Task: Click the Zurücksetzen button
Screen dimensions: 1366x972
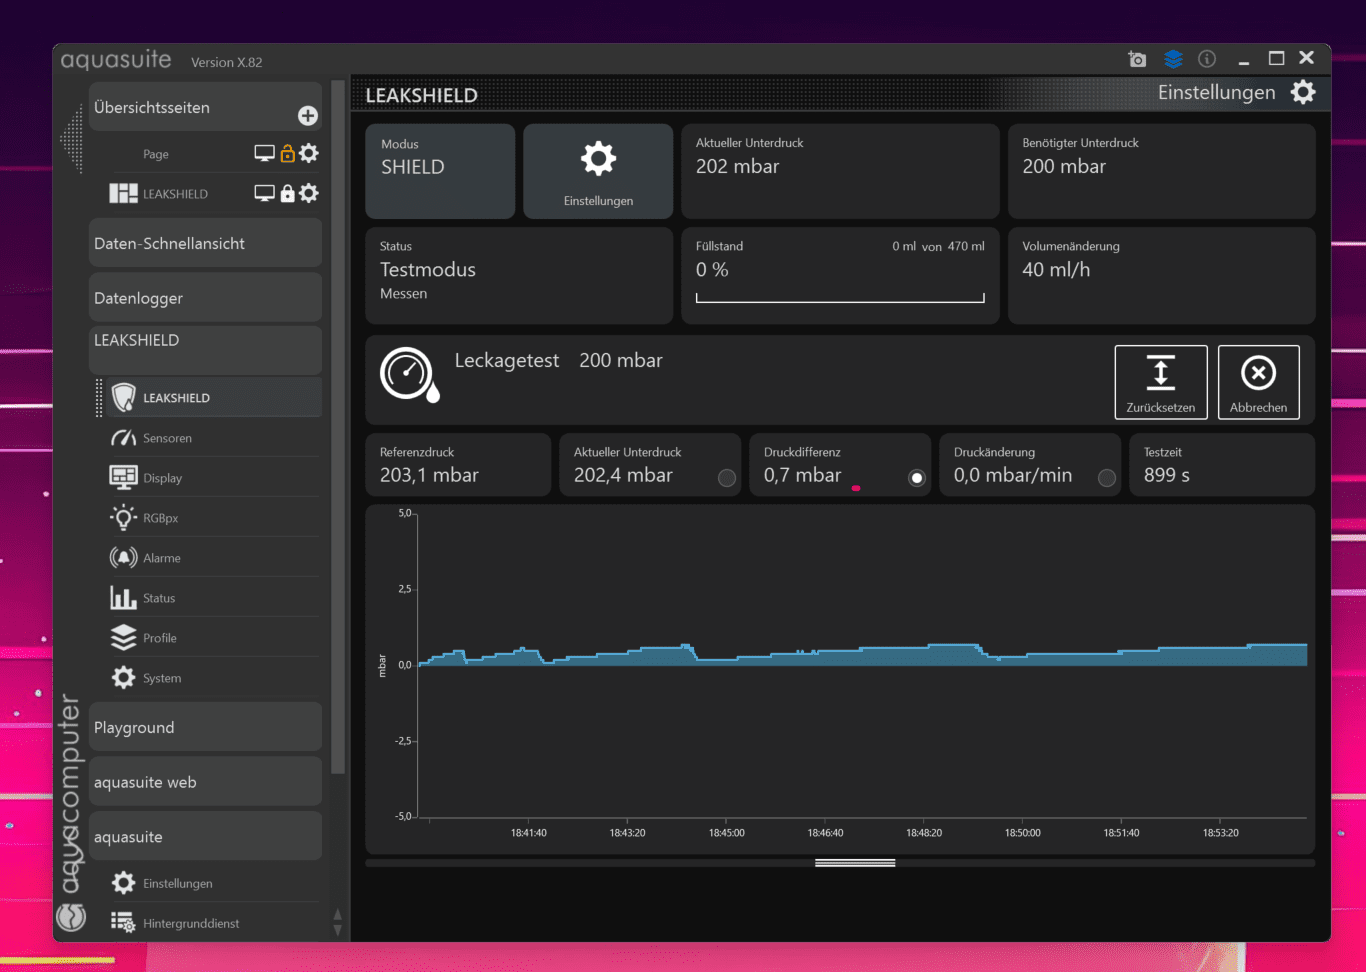Action: [x=1161, y=382]
